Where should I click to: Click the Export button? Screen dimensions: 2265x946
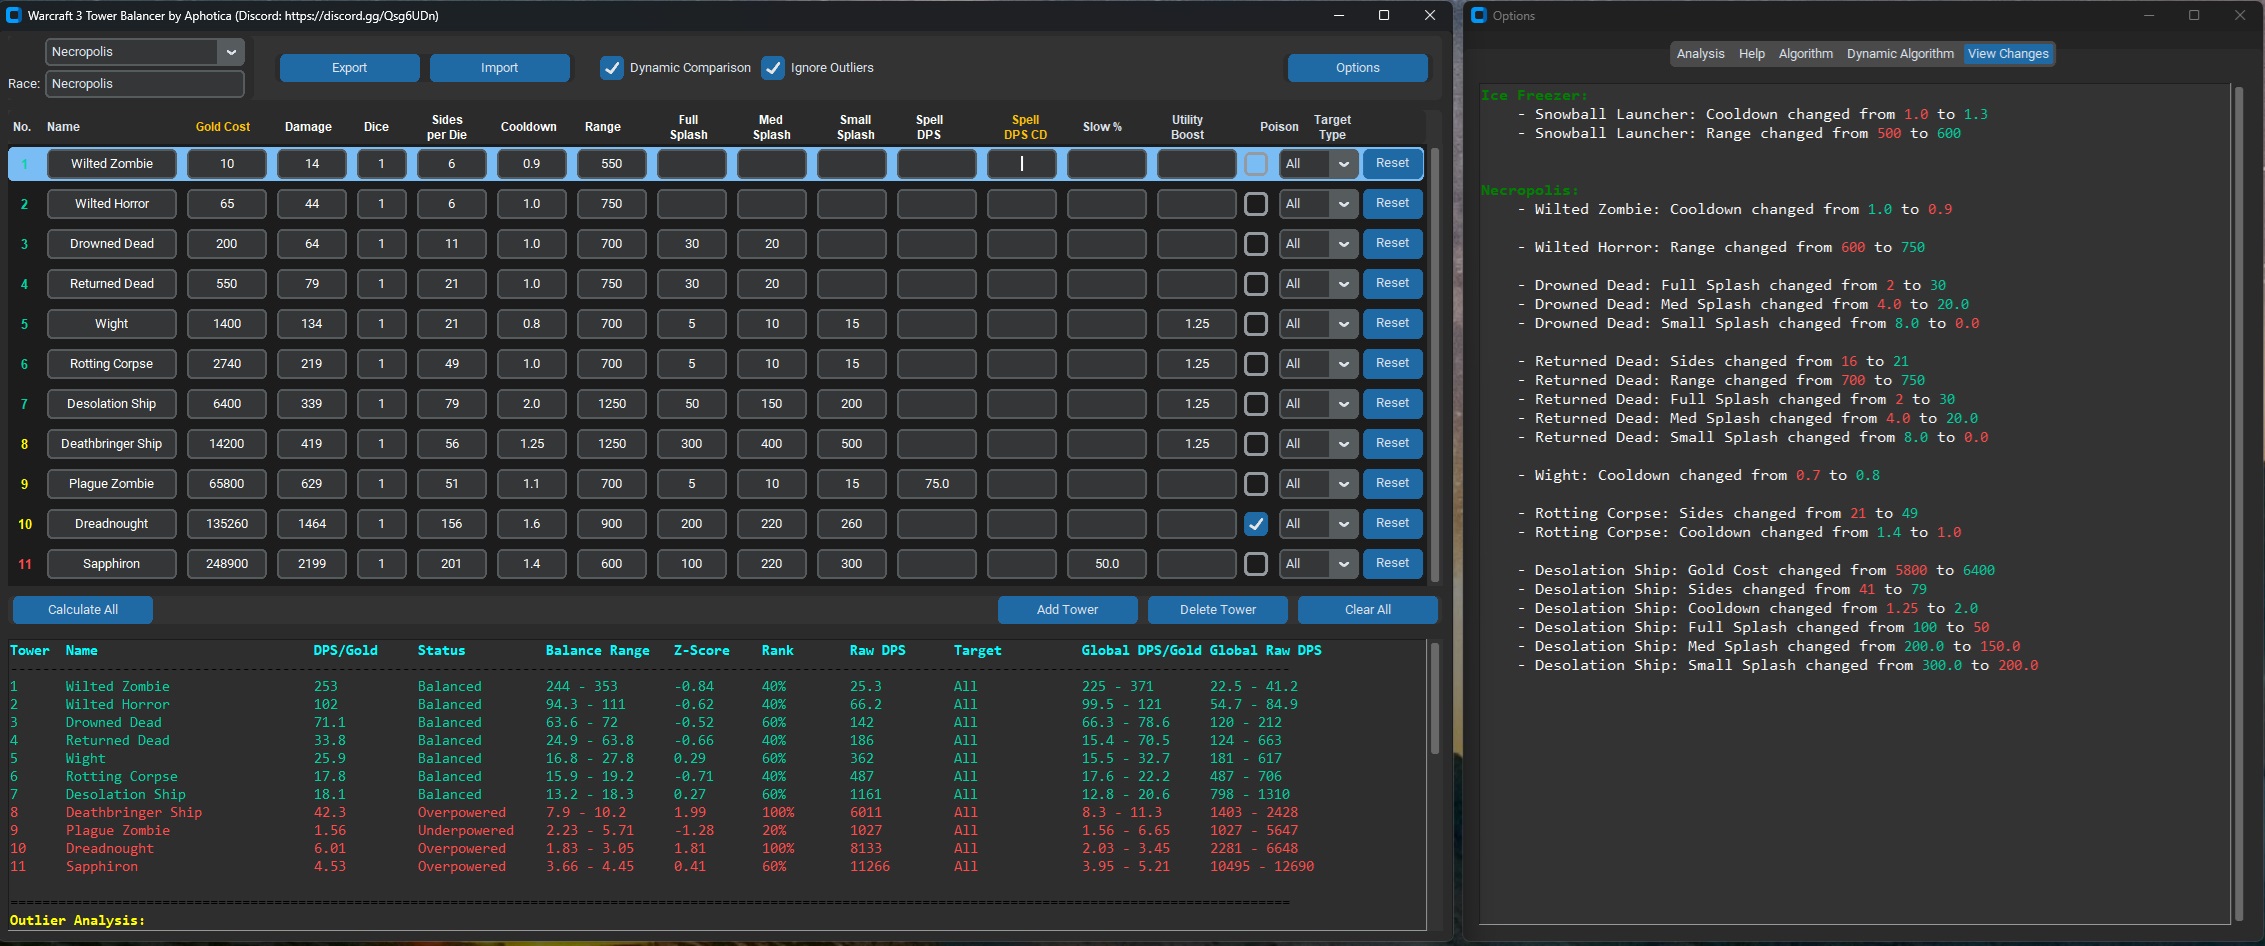tap(349, 68)
